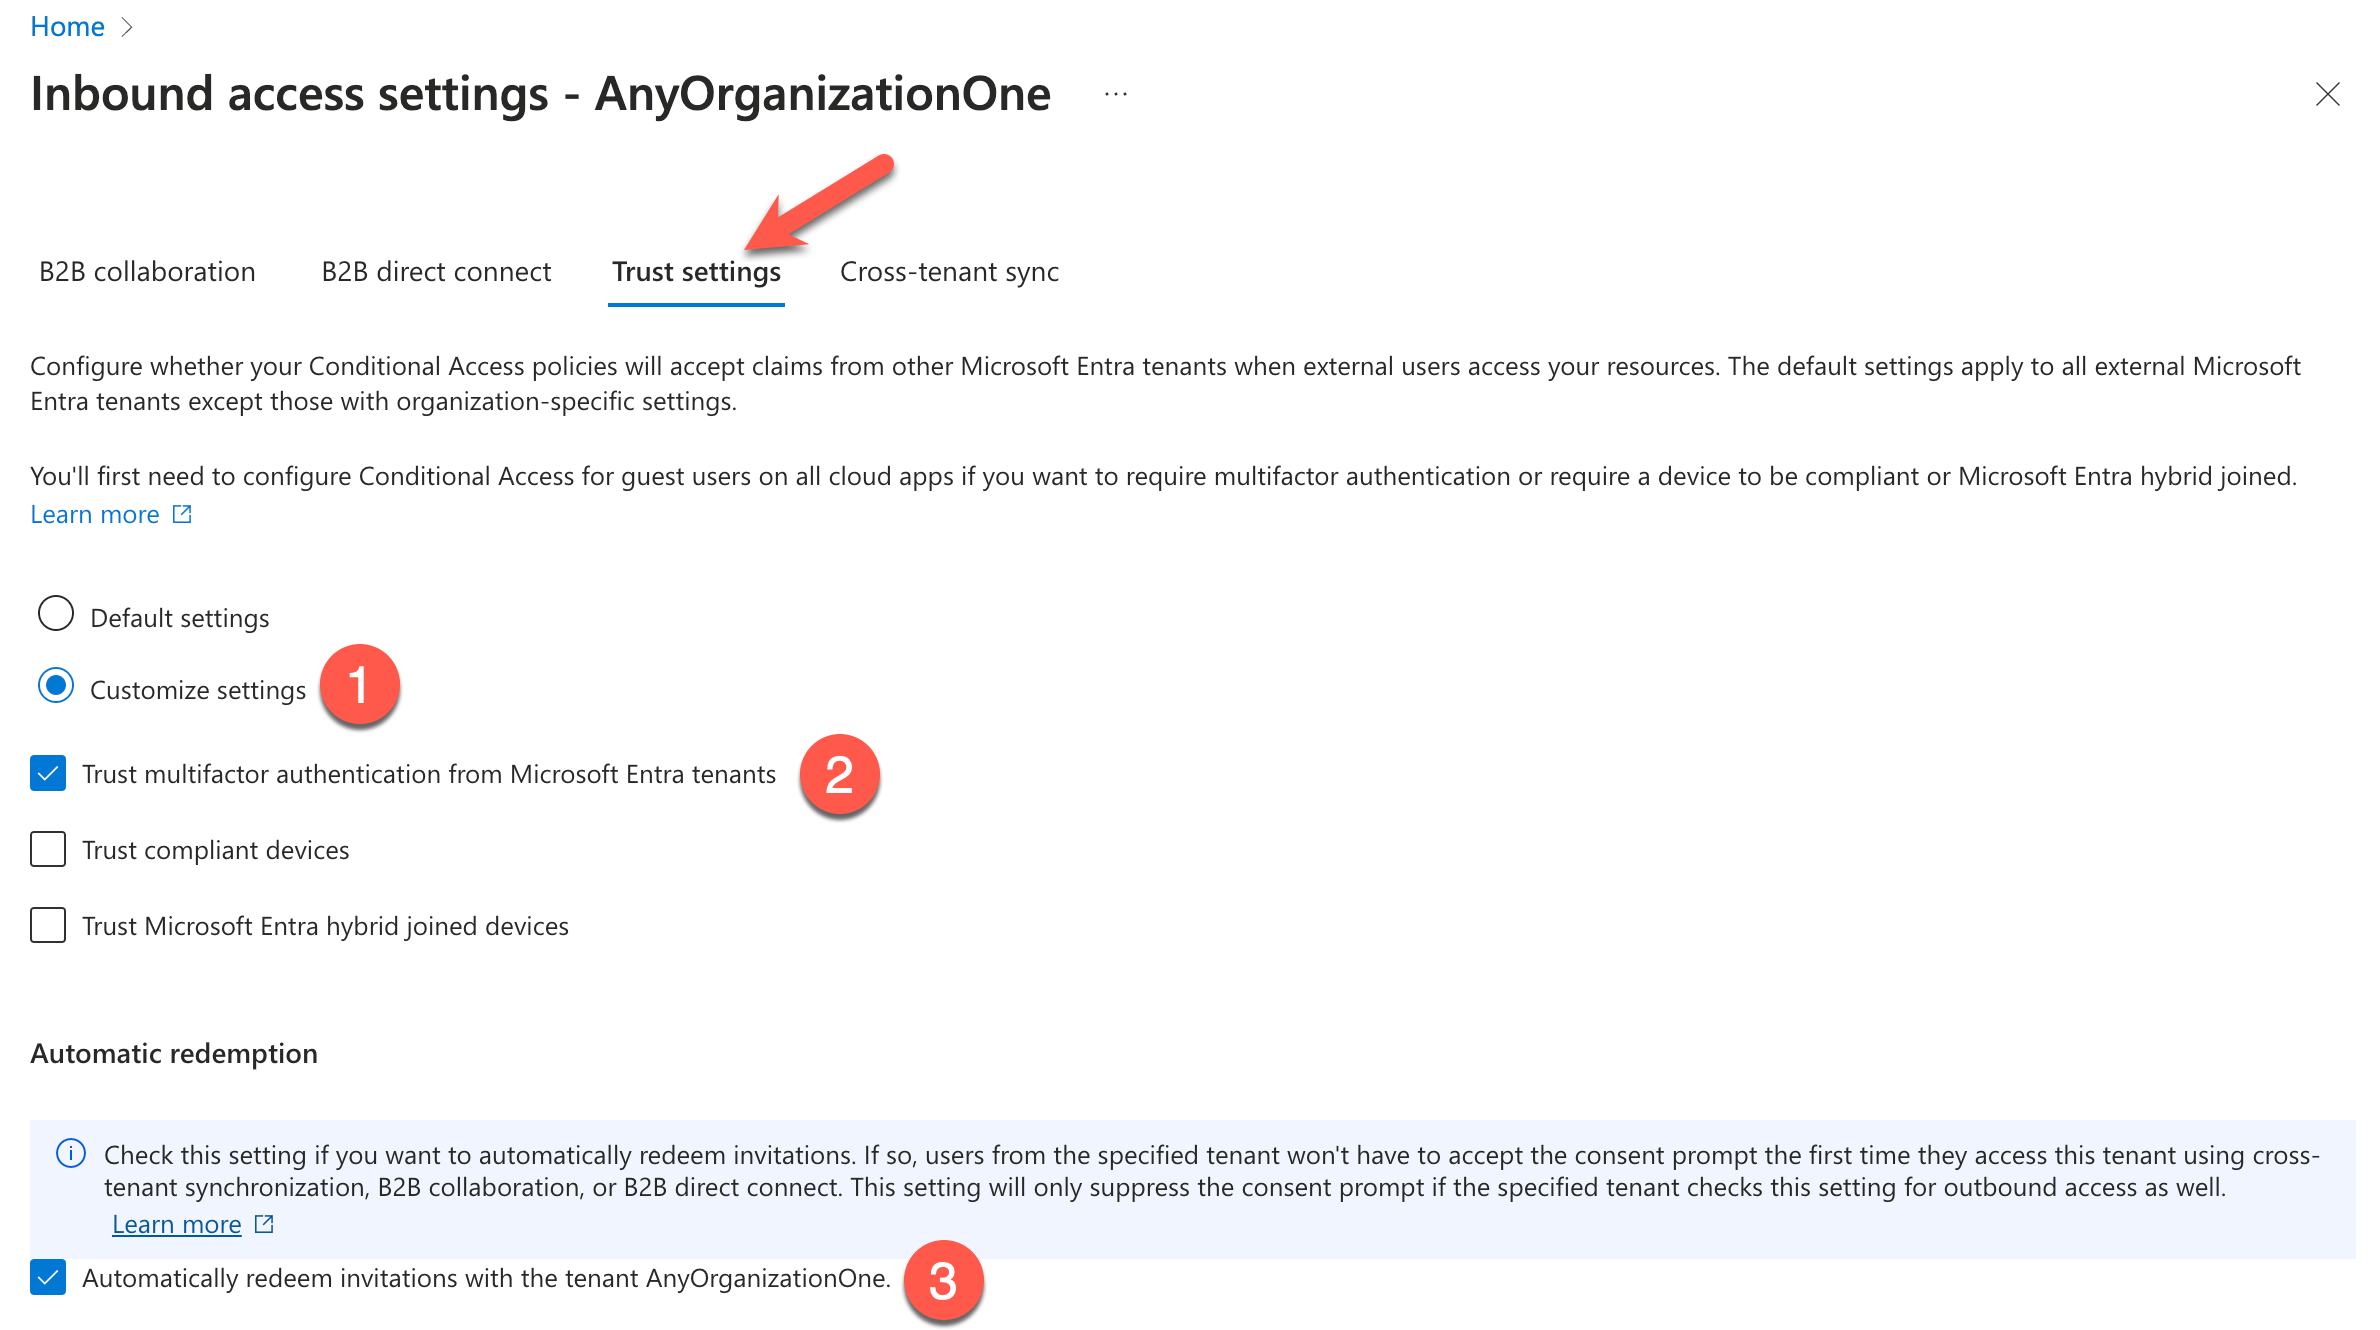
Task: Toggle Trust compliant devices checkbox
Action: [47, 846]
